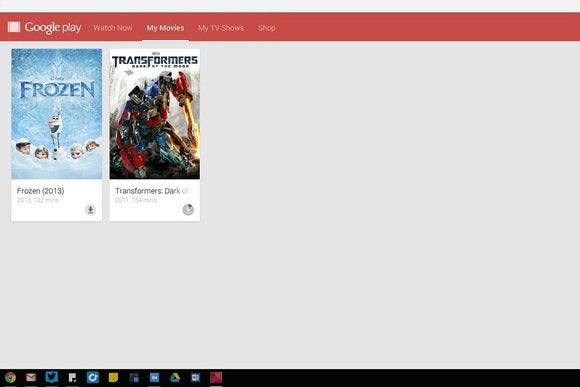Open the blue square app icon in the shelf
Image resolution: width=580 pixels, height=387 pixels.
pyautogui.click(x=154, y=377)
